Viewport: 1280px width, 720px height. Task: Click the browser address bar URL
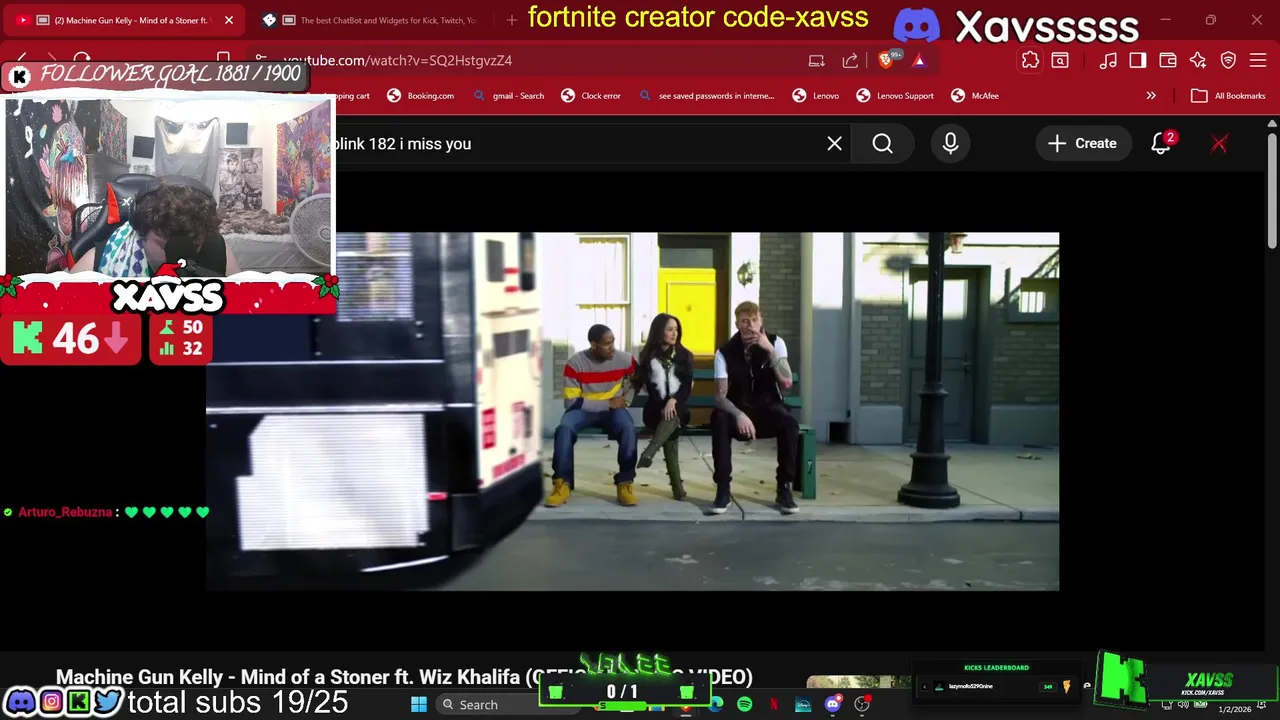click(398, 61)
